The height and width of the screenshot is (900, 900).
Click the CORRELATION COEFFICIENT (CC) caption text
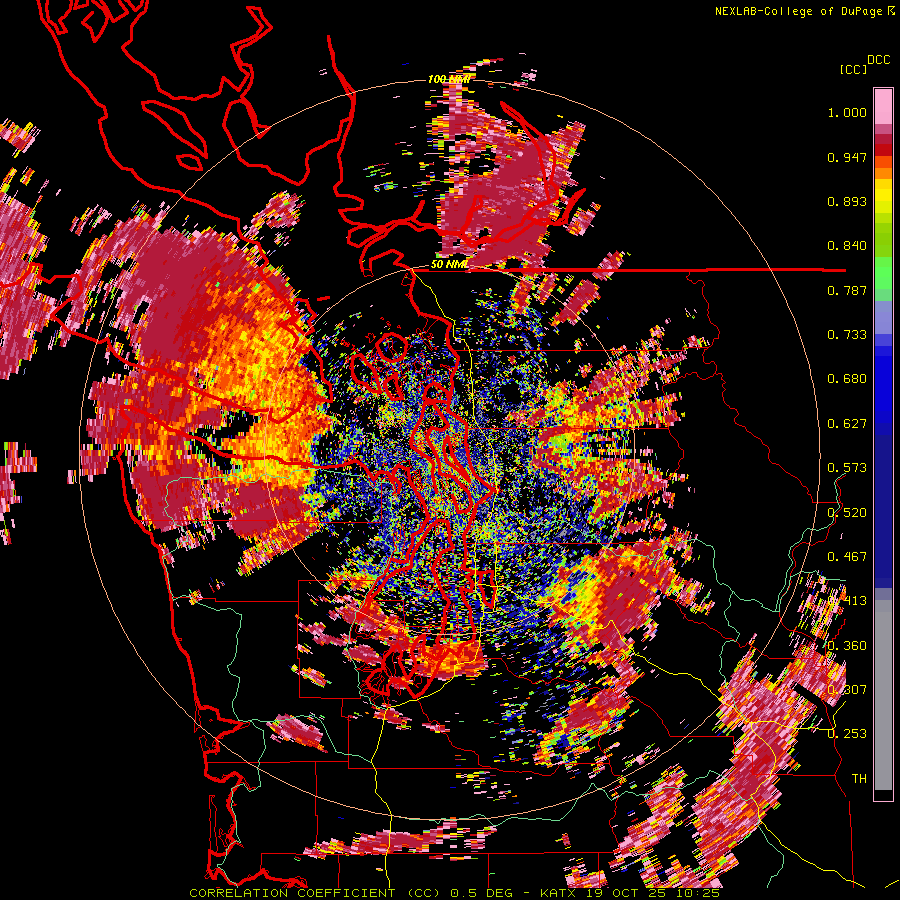(x=315, y=893)
